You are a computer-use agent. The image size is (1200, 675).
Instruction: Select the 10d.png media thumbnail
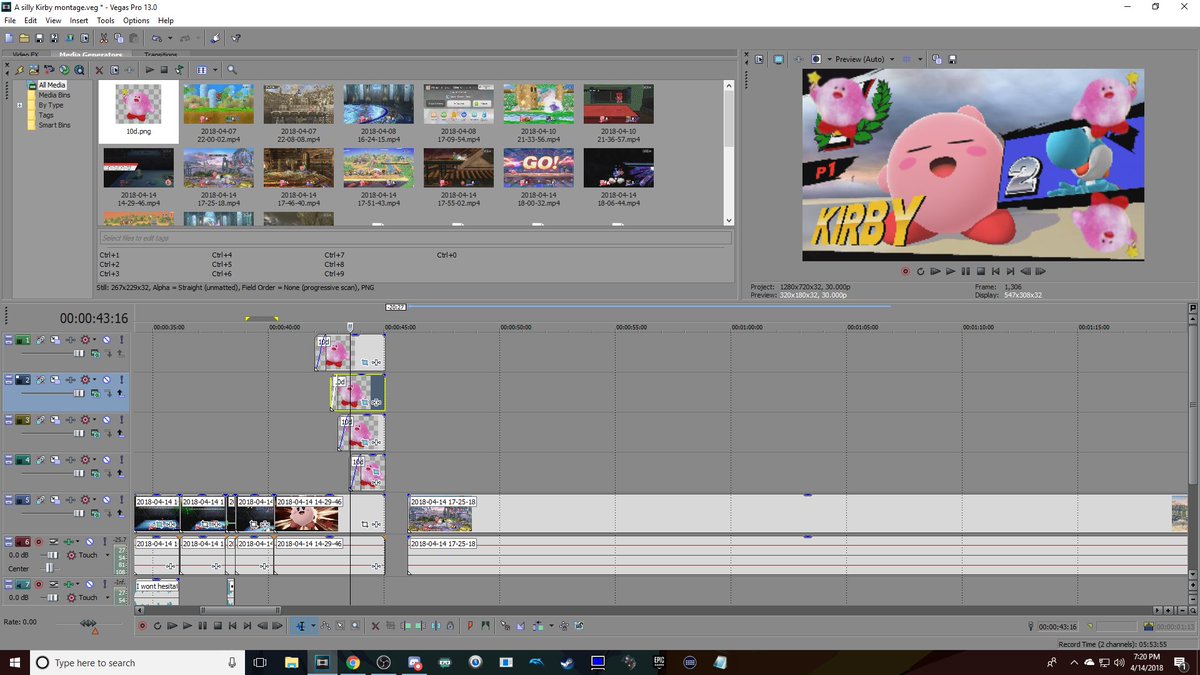(139, 111)
